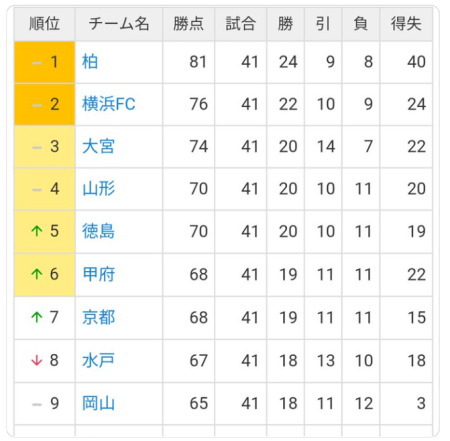Click the gray dash icon beside rank 9

37,405
